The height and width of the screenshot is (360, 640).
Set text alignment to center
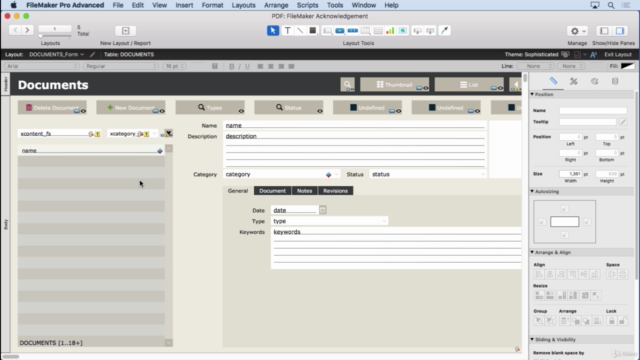click(x=271, y=66)
